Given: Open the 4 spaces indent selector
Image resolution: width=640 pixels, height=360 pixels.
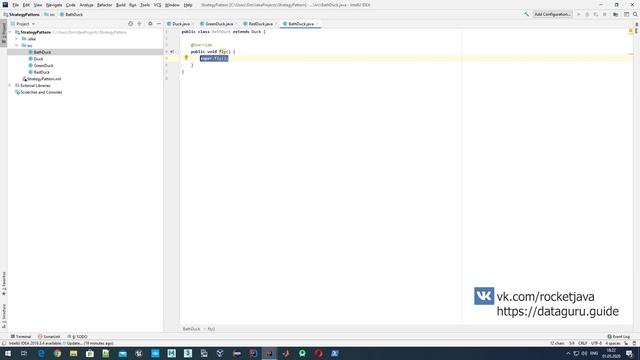Looking at the screenshot, I should click(613, 343).
